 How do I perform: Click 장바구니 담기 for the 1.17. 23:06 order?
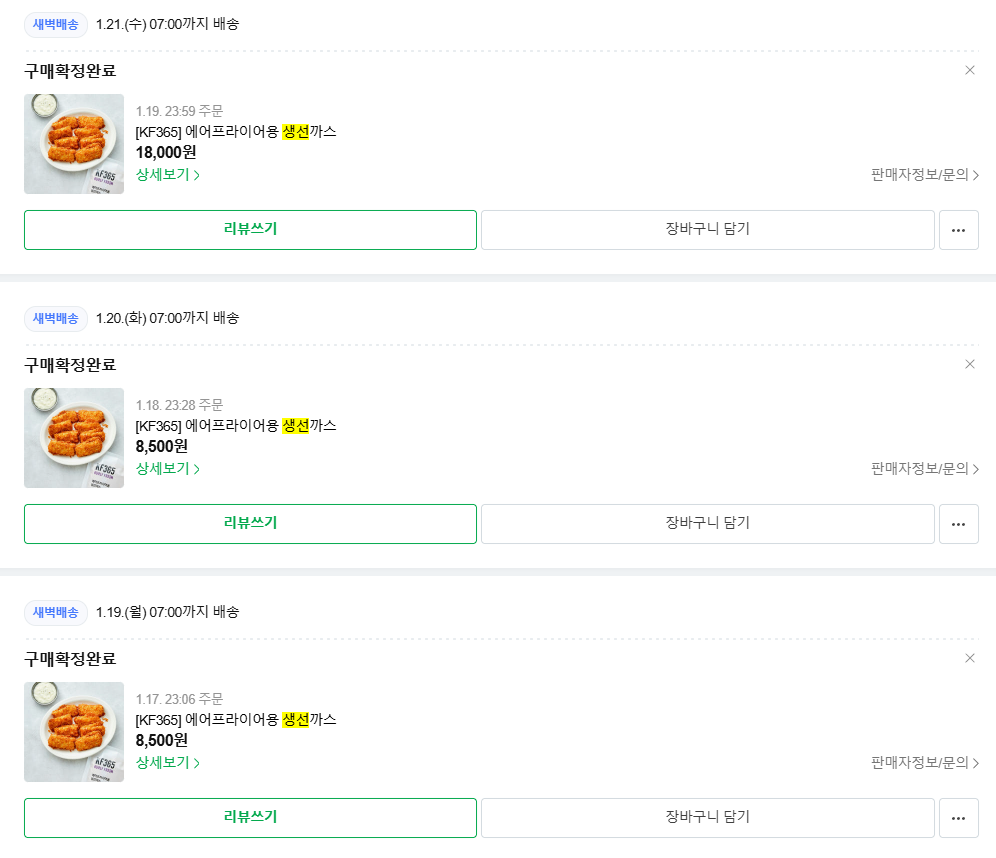click(707, 818)
